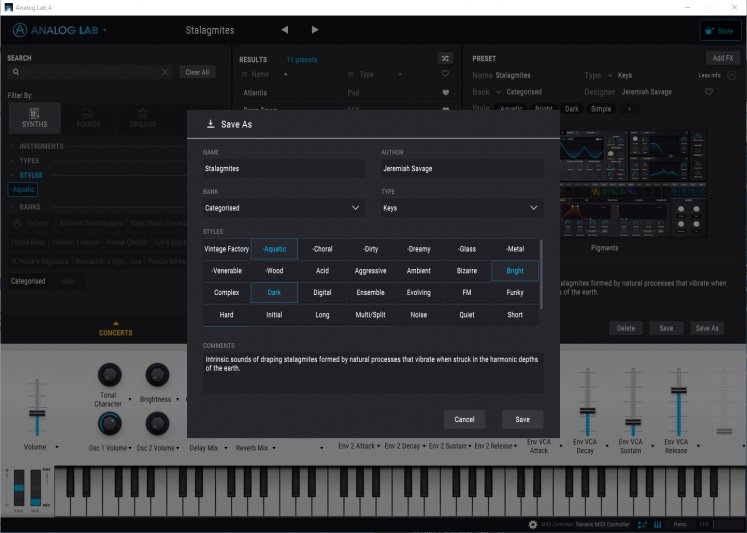
Task: Click Save in Save As dialog
Action: (522, 419)
